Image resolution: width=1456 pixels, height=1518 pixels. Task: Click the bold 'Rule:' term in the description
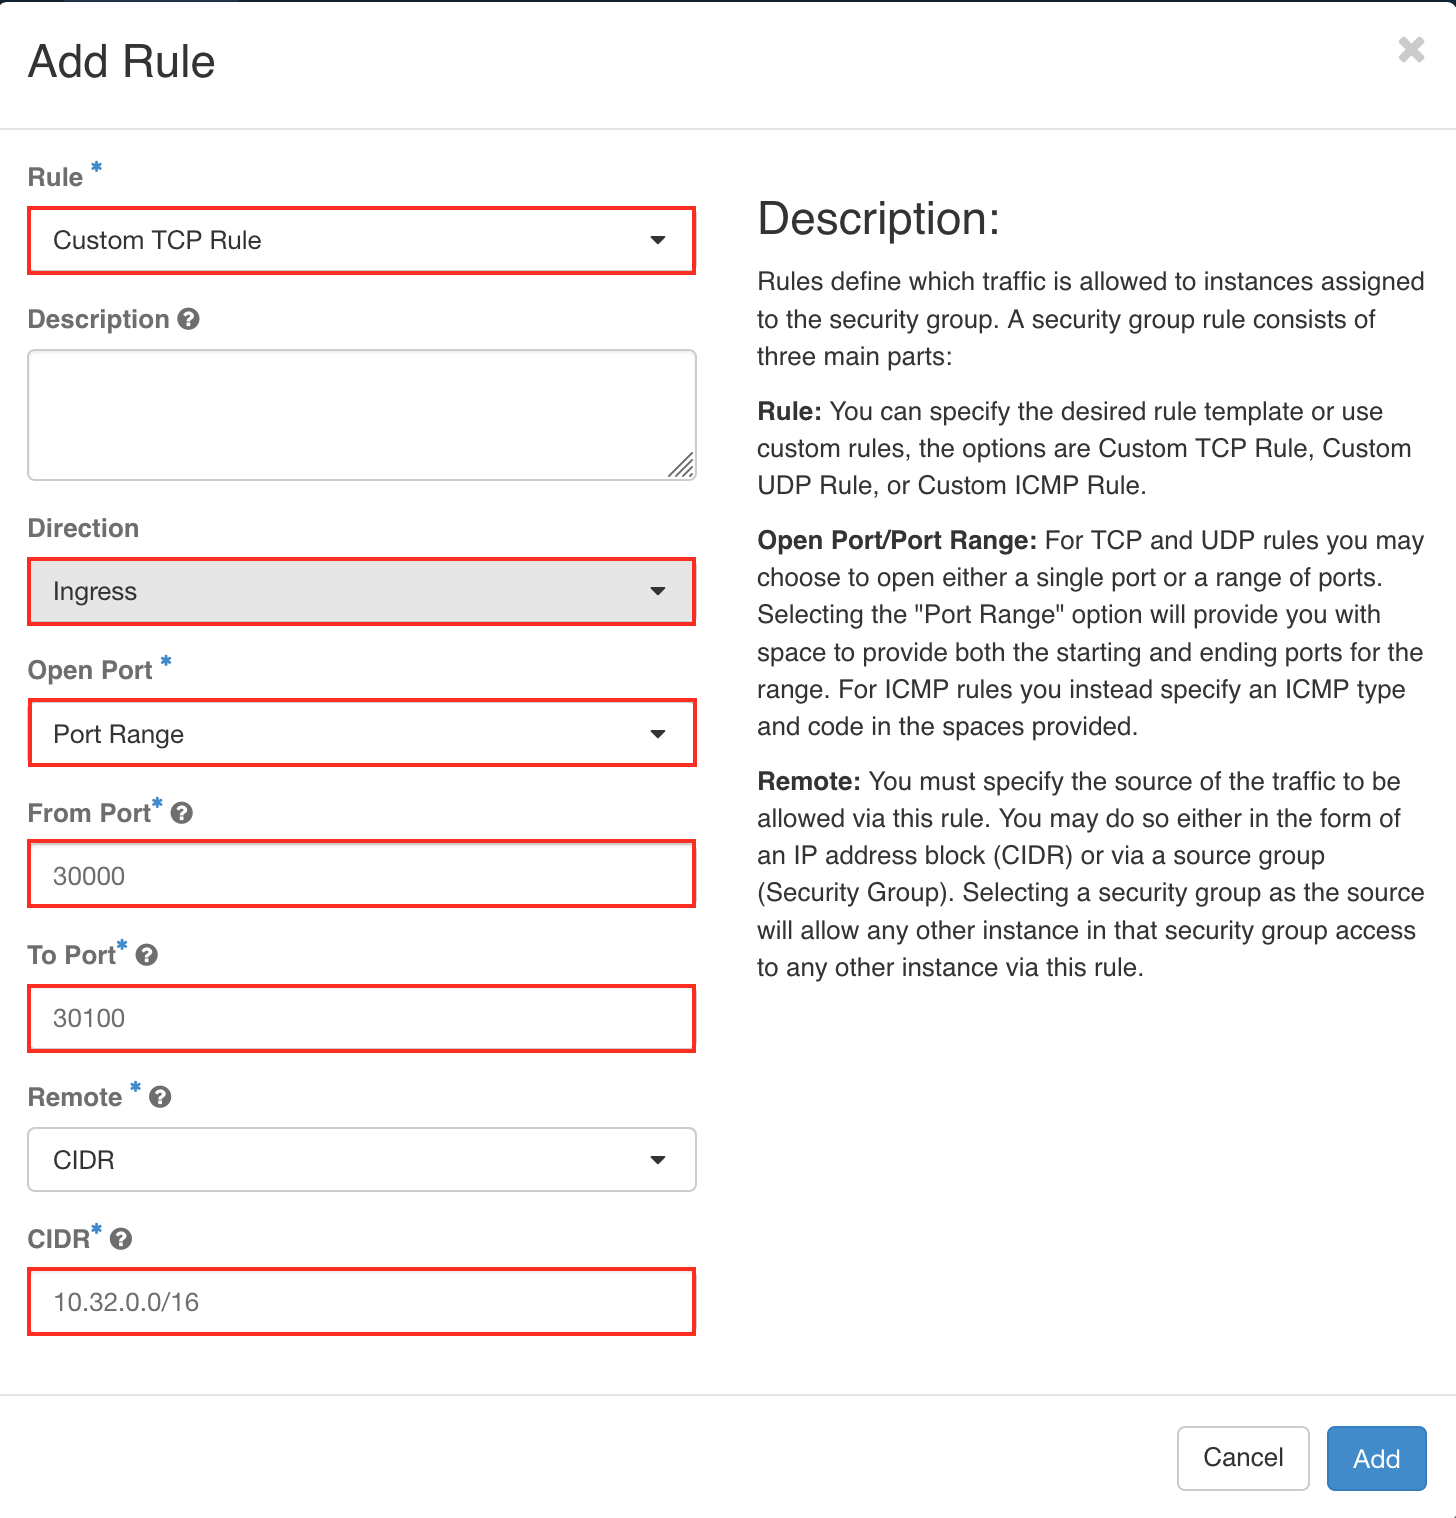tap(789, 411)
